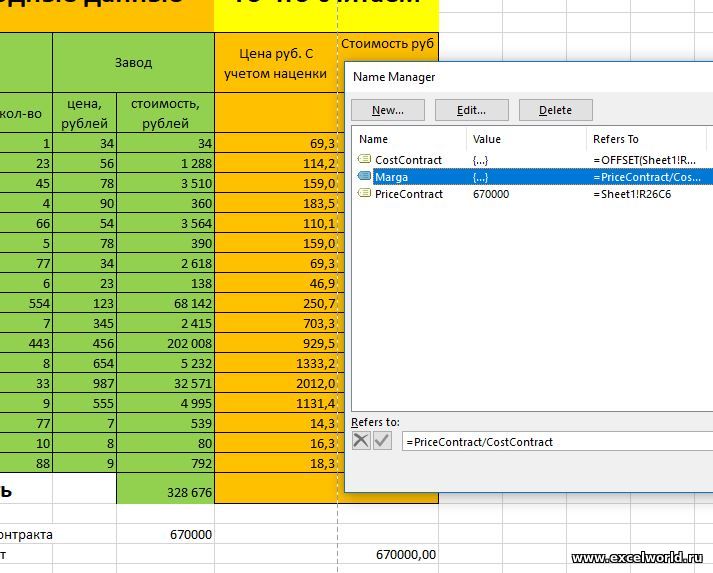Viewport: 713px width, 573px height.
Task: Click the name icon beside Marga
Action: click(365, 177)
